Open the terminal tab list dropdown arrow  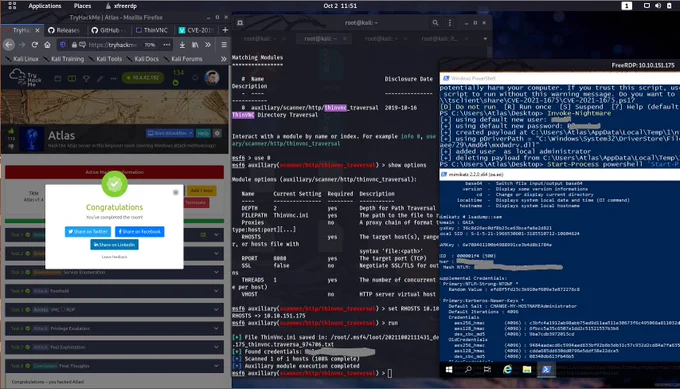click(485, 39)
